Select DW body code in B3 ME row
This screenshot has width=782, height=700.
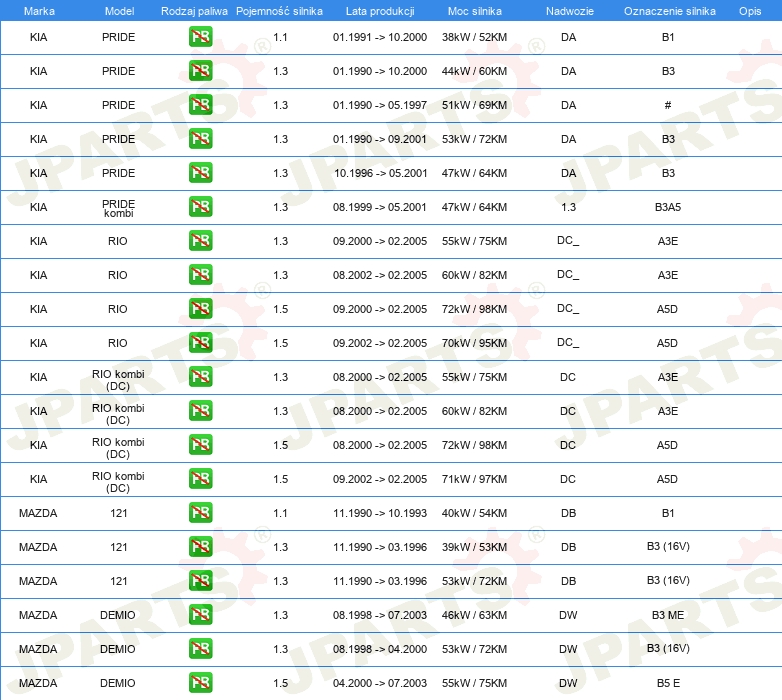(568, 615)
